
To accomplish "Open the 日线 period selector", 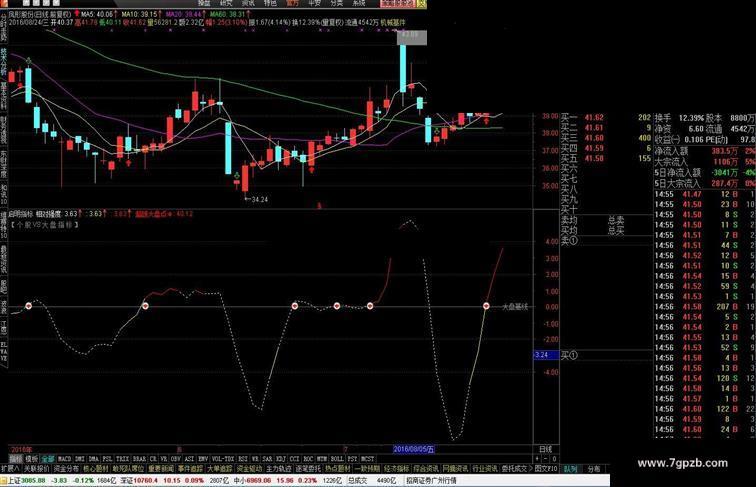I will tap(546, 449).
